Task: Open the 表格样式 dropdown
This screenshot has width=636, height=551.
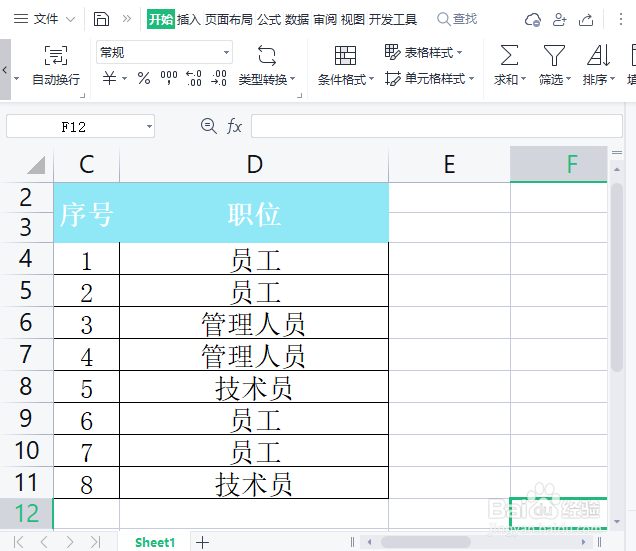Action: point(423,52)
